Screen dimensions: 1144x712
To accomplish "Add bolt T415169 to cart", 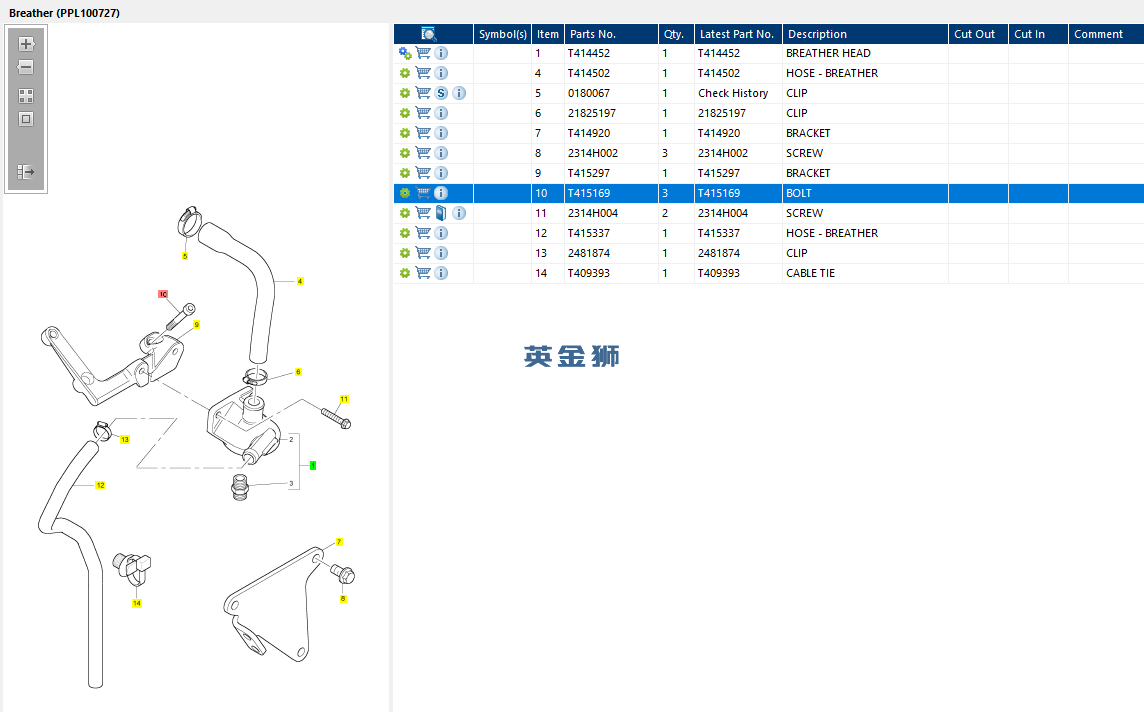I will tap(423, 193).
